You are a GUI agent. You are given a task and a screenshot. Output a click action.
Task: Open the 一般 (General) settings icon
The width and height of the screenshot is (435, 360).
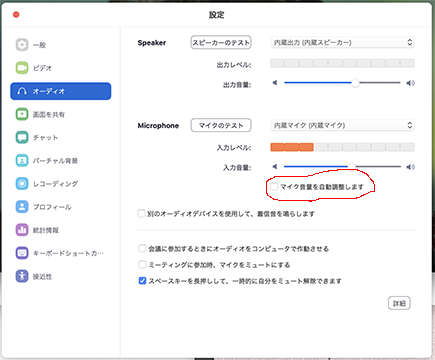22,45
